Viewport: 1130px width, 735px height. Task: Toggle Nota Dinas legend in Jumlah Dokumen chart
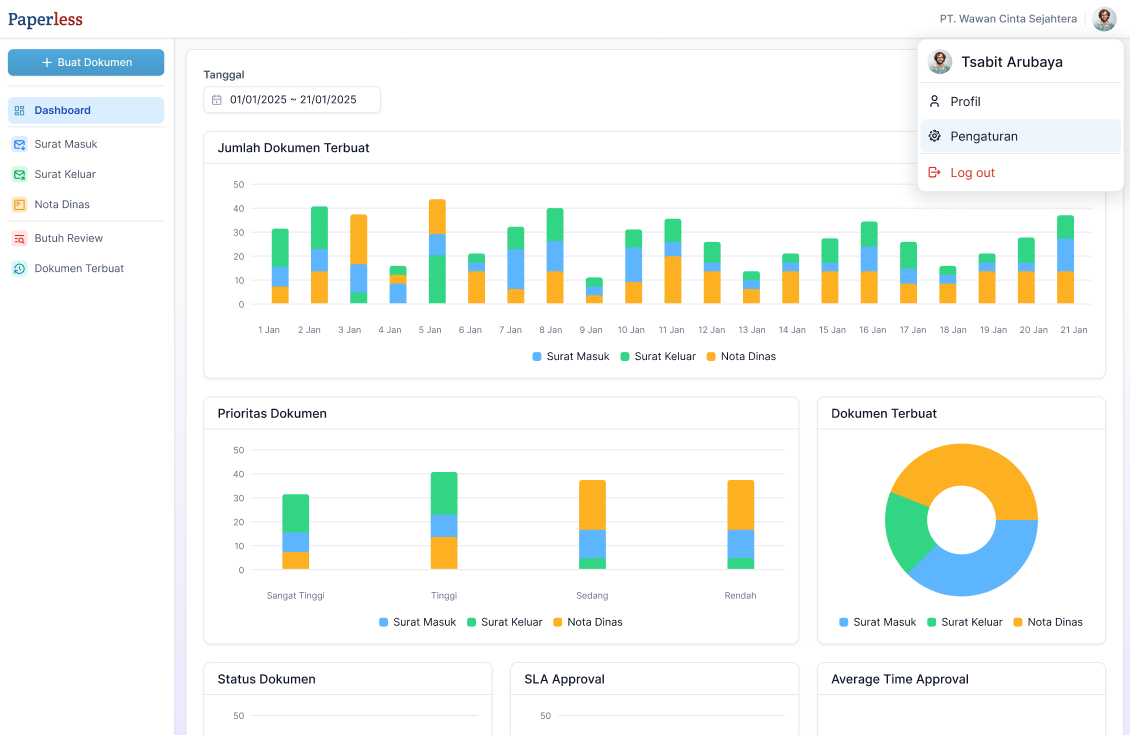tap(741, 357)
